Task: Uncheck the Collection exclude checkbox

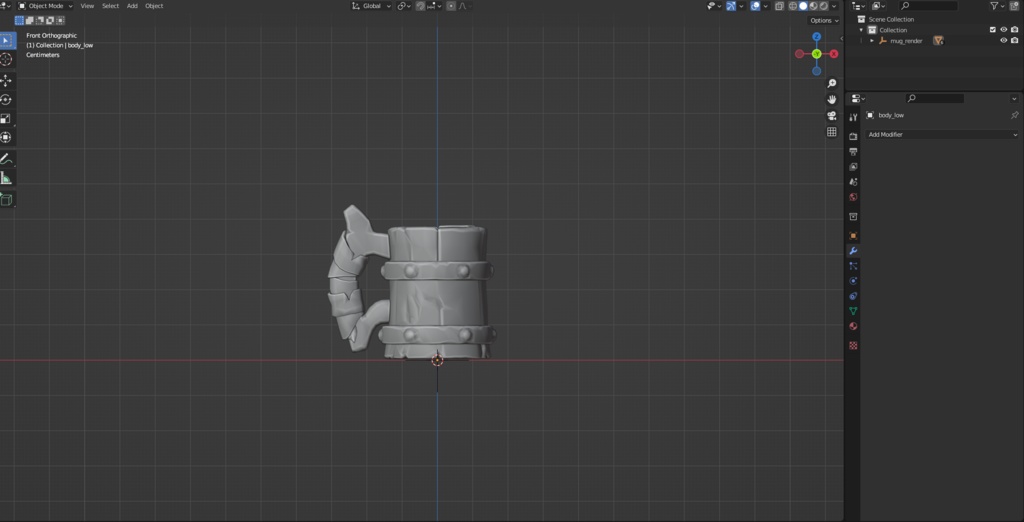Action: 992,30
